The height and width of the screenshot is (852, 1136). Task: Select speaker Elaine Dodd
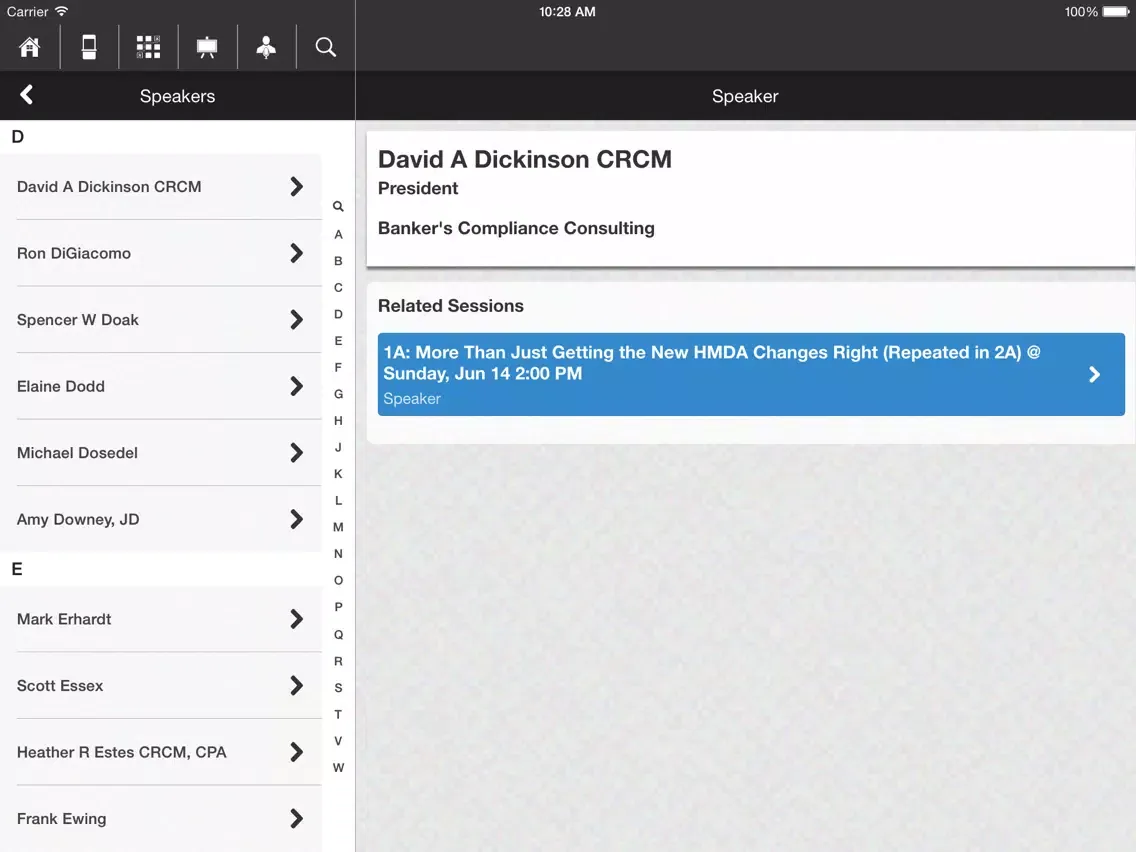point(161,386)
